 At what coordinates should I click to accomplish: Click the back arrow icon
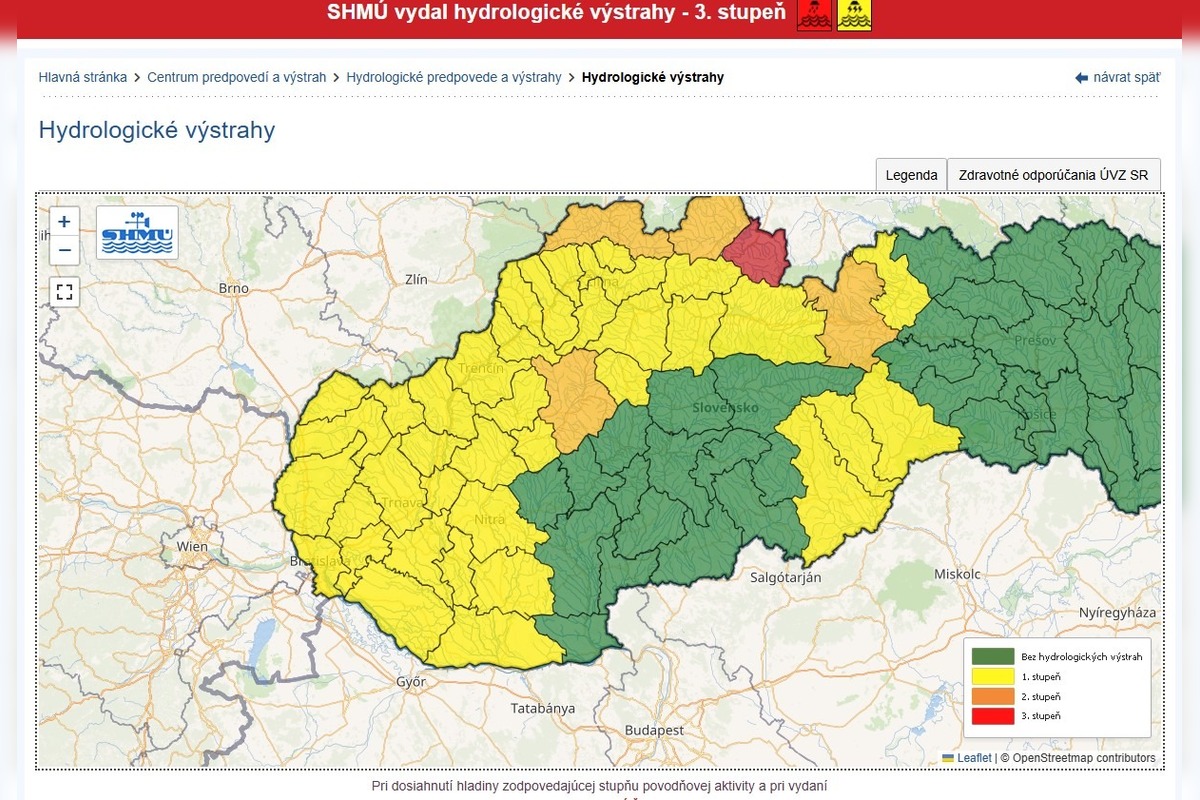click(1081, 78)
